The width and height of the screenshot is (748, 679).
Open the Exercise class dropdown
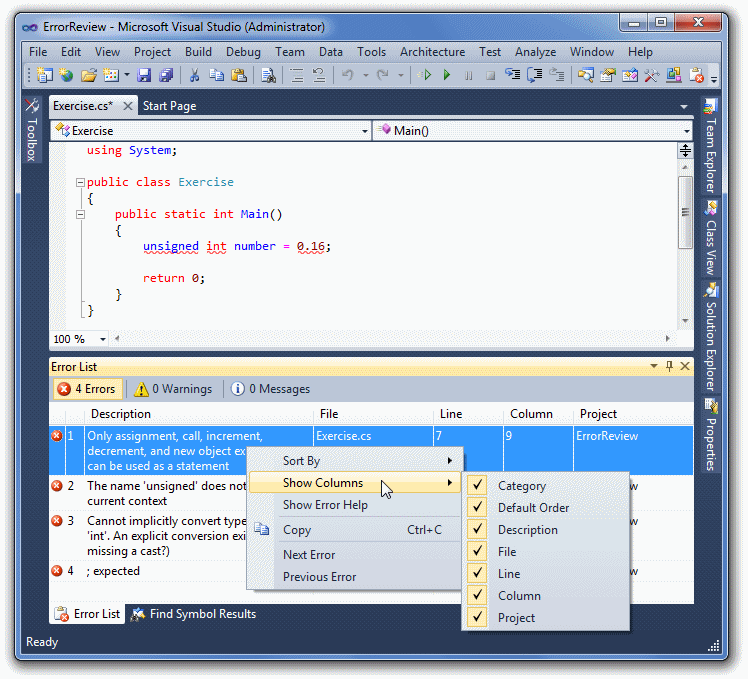click(x=364, y=131)
